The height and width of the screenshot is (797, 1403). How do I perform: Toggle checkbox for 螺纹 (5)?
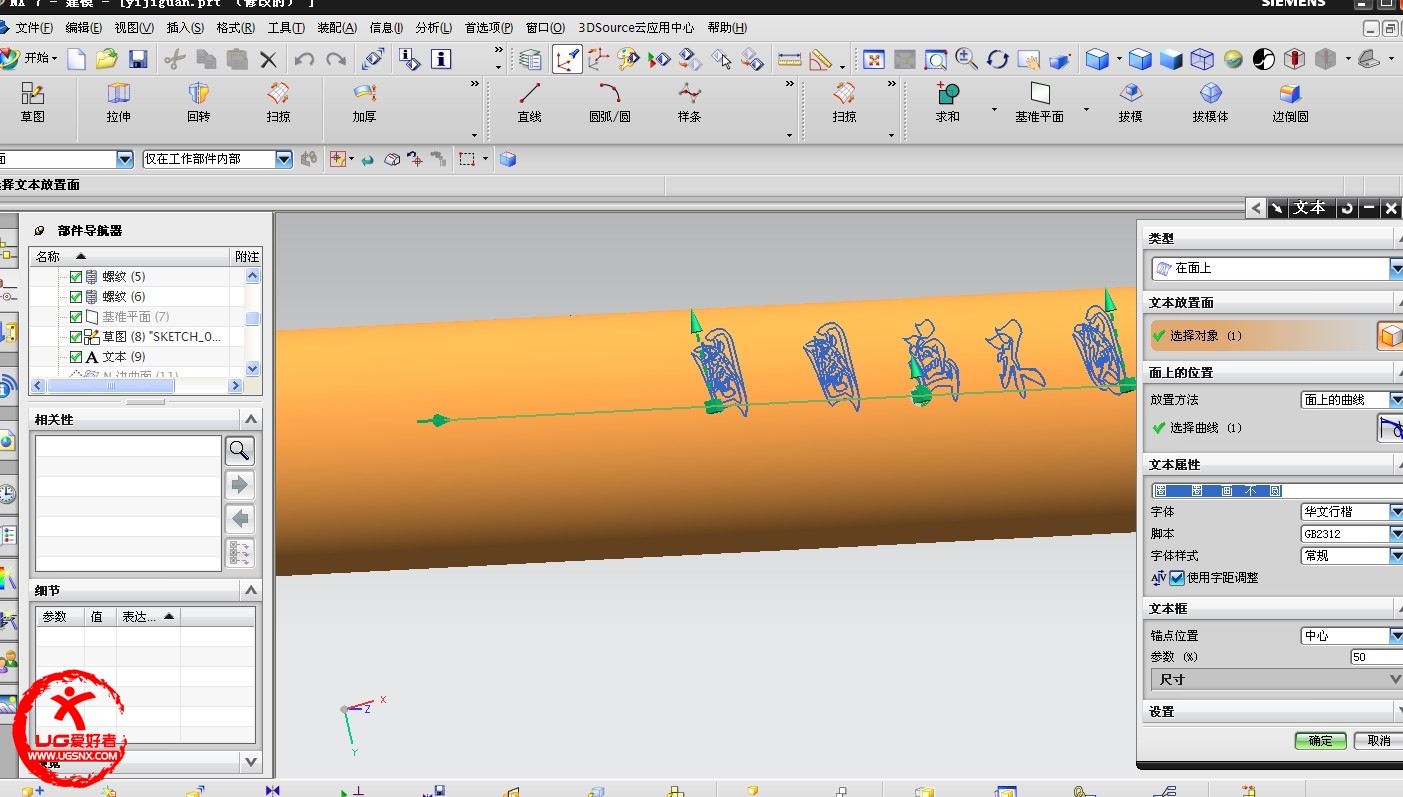point(76,277)
